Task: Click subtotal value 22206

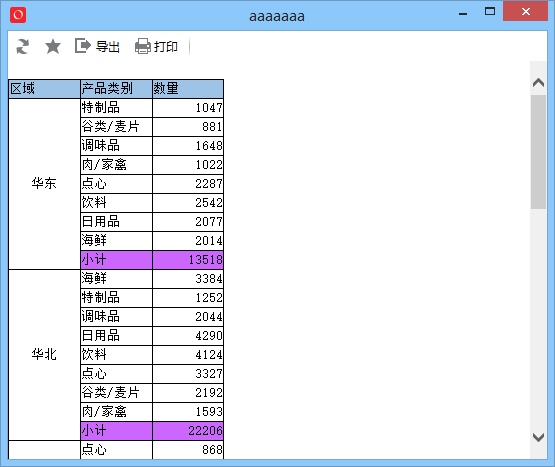Action: 188,431
